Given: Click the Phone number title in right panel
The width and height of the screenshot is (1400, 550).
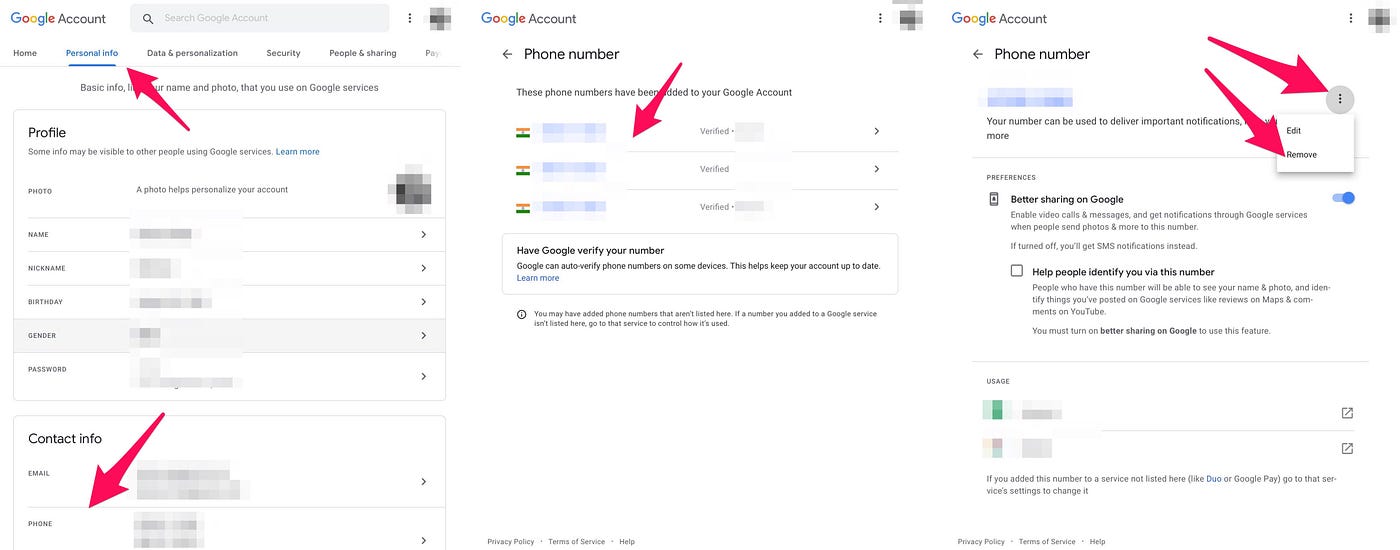Looking at the screenshot, I should [1042, 54].
